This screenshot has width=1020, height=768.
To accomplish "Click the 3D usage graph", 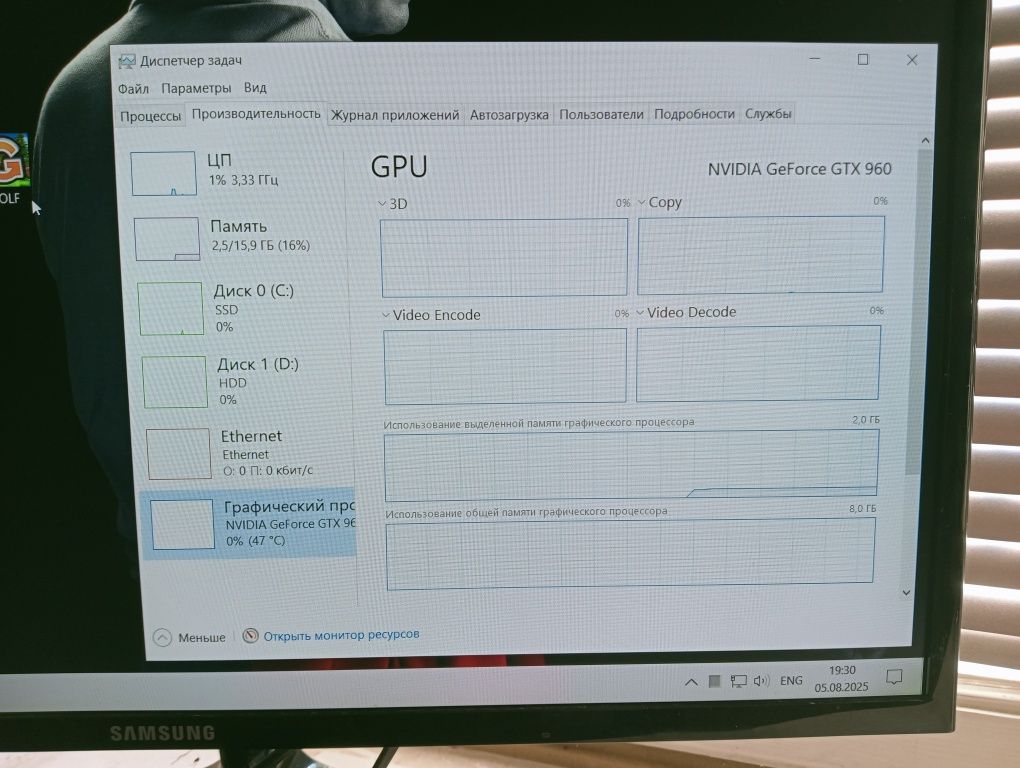I will coord(504,258).
